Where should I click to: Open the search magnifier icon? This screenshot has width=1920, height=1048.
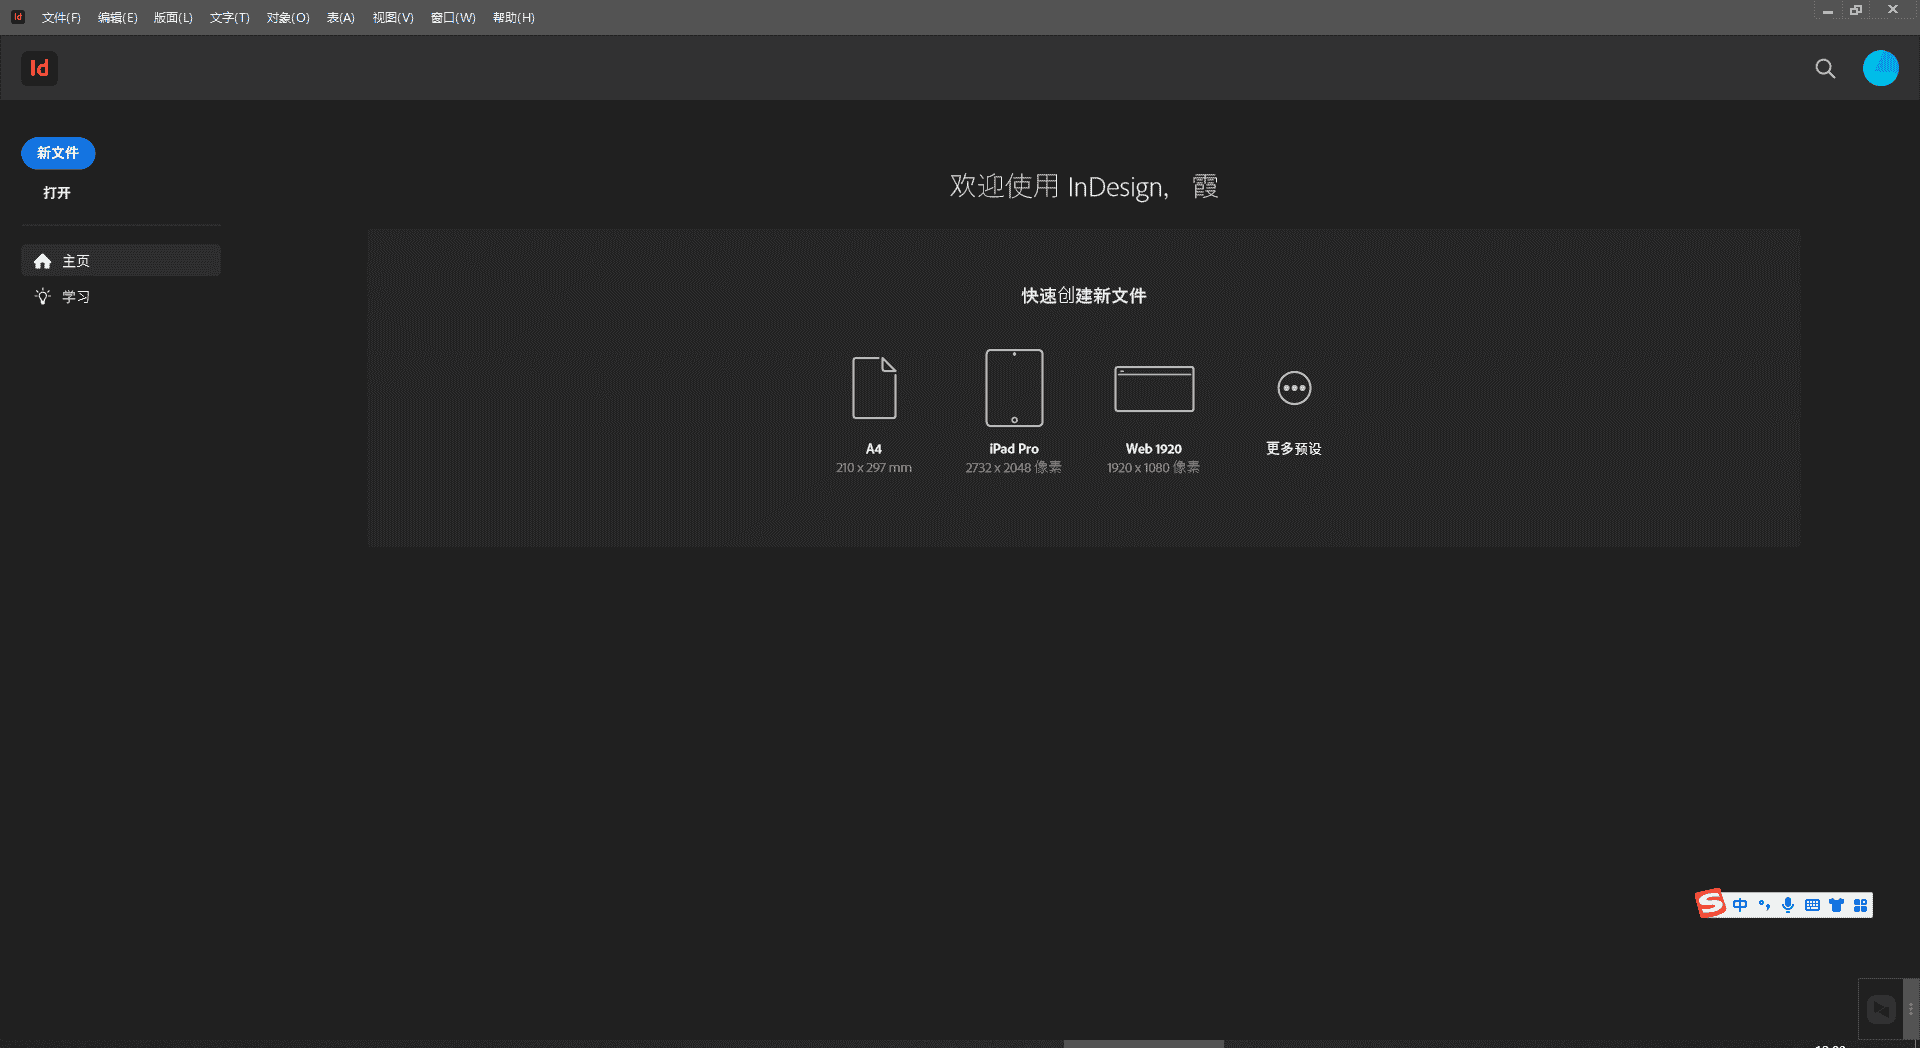1825,68
